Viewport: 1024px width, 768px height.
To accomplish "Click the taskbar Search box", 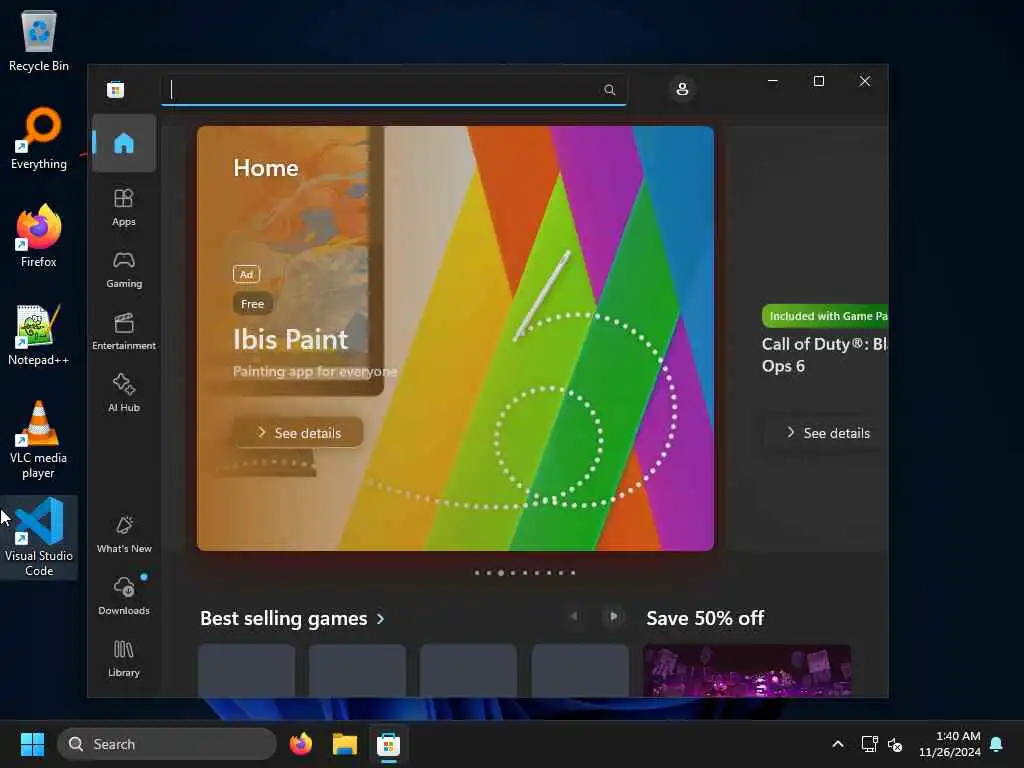I will 167,744.
